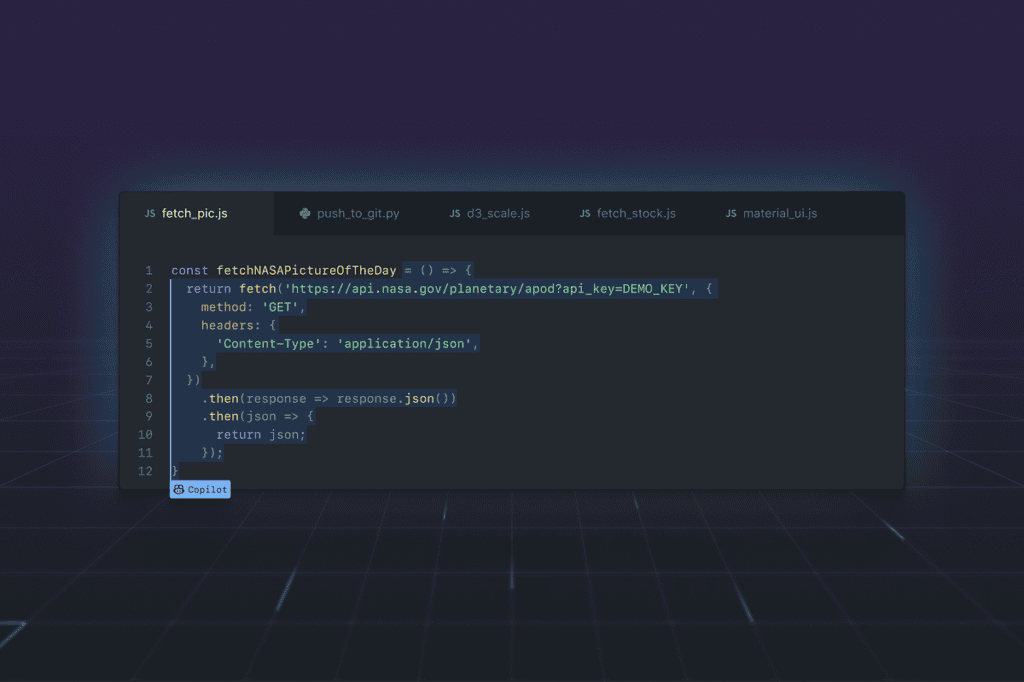1024x682 pixels.
Task: Open the d3_scale.js tab
Action: (x=499, y=213)
